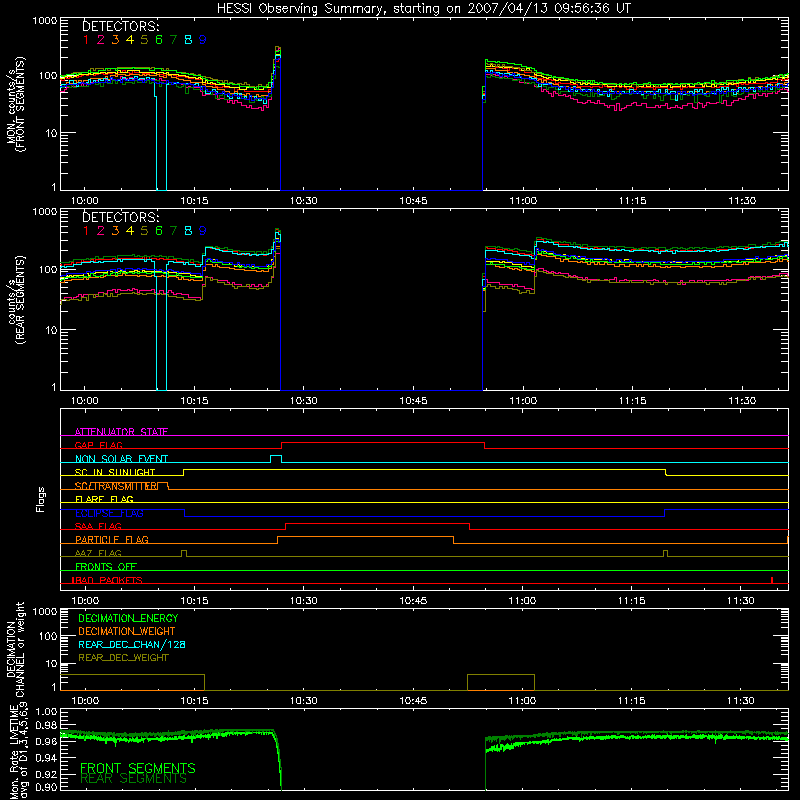Click the REAR_DEC_CHAN/128 legend entry
800x800 pixels.
(x=132, y=645)
